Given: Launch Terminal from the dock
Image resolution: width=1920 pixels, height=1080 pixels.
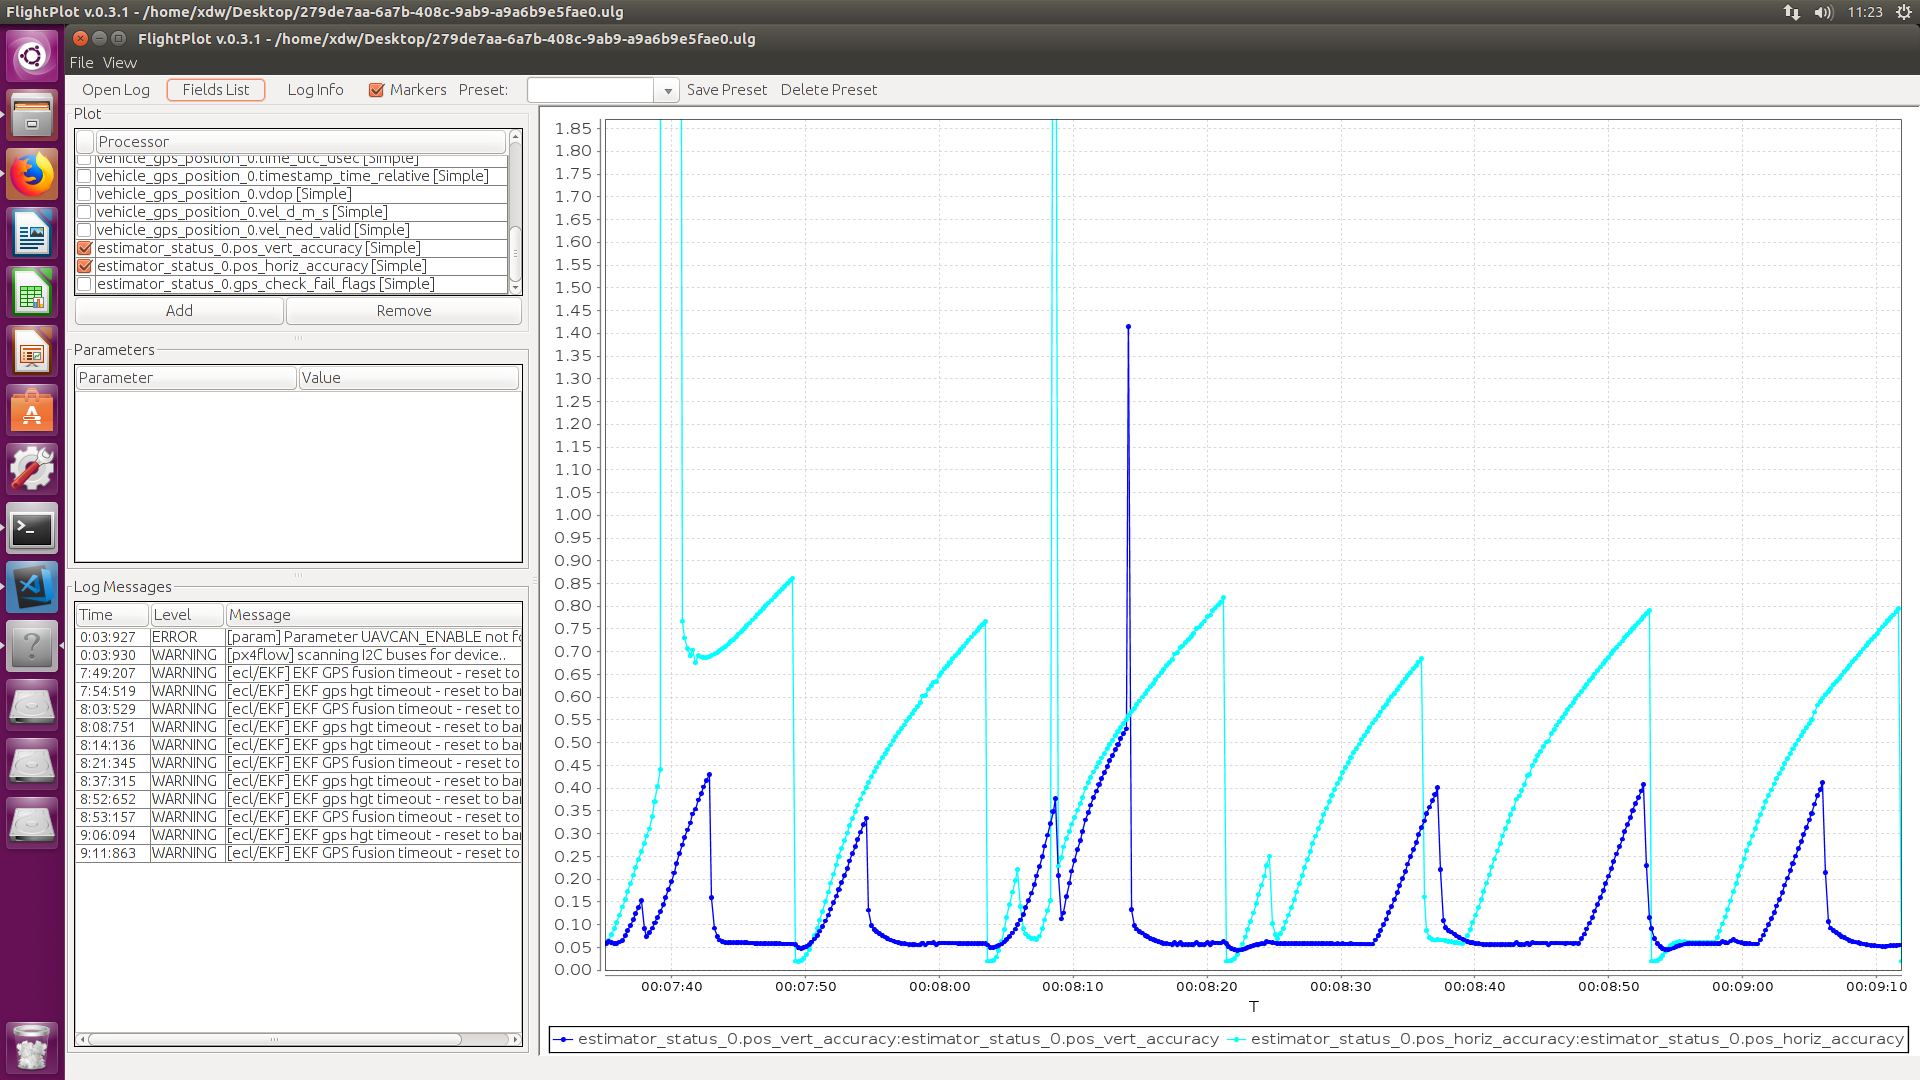Looking at the screenshot, I should (32, 529).
